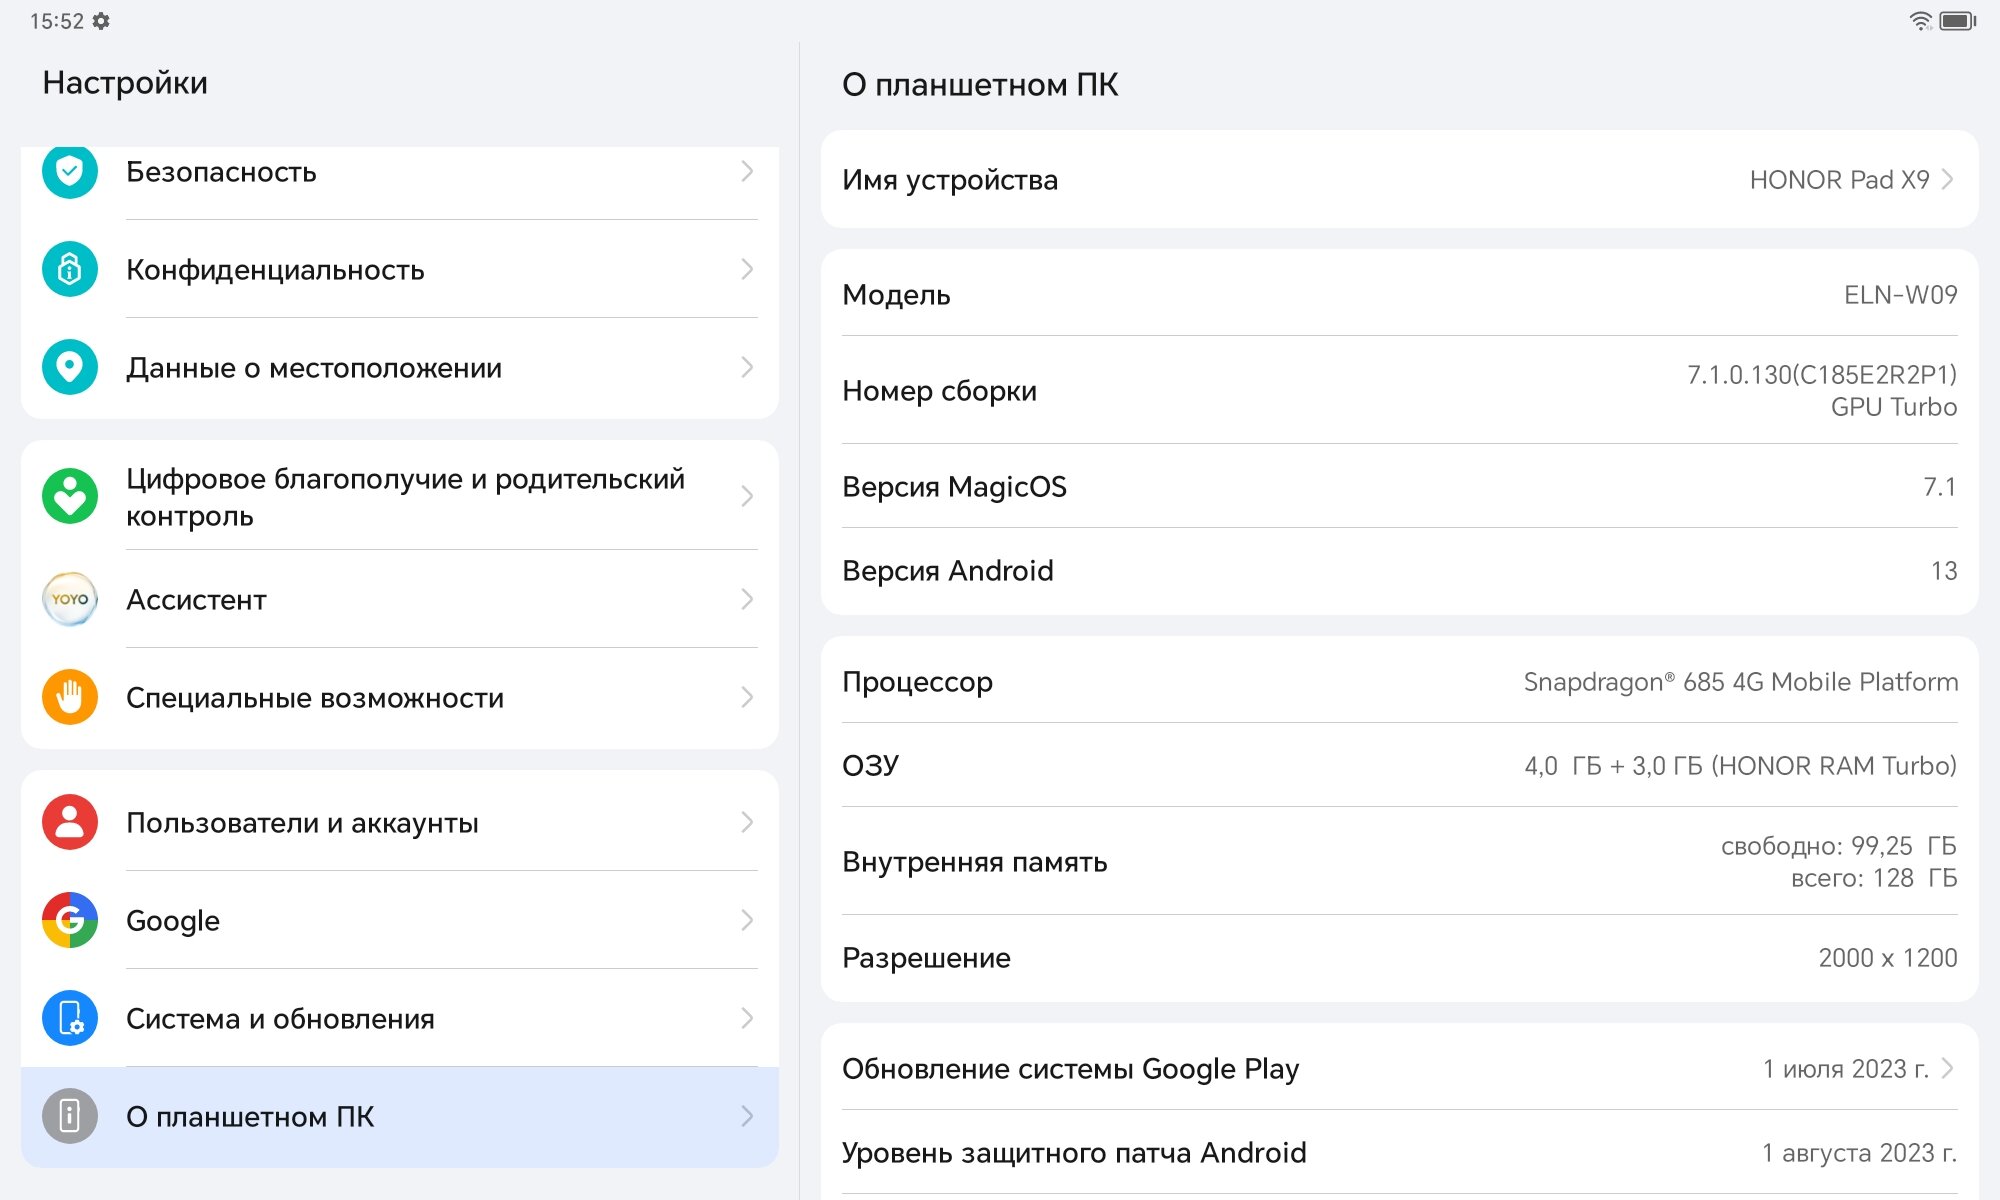Tap the Настройки header title
2000x1200 pixels.
coord(125,82)
